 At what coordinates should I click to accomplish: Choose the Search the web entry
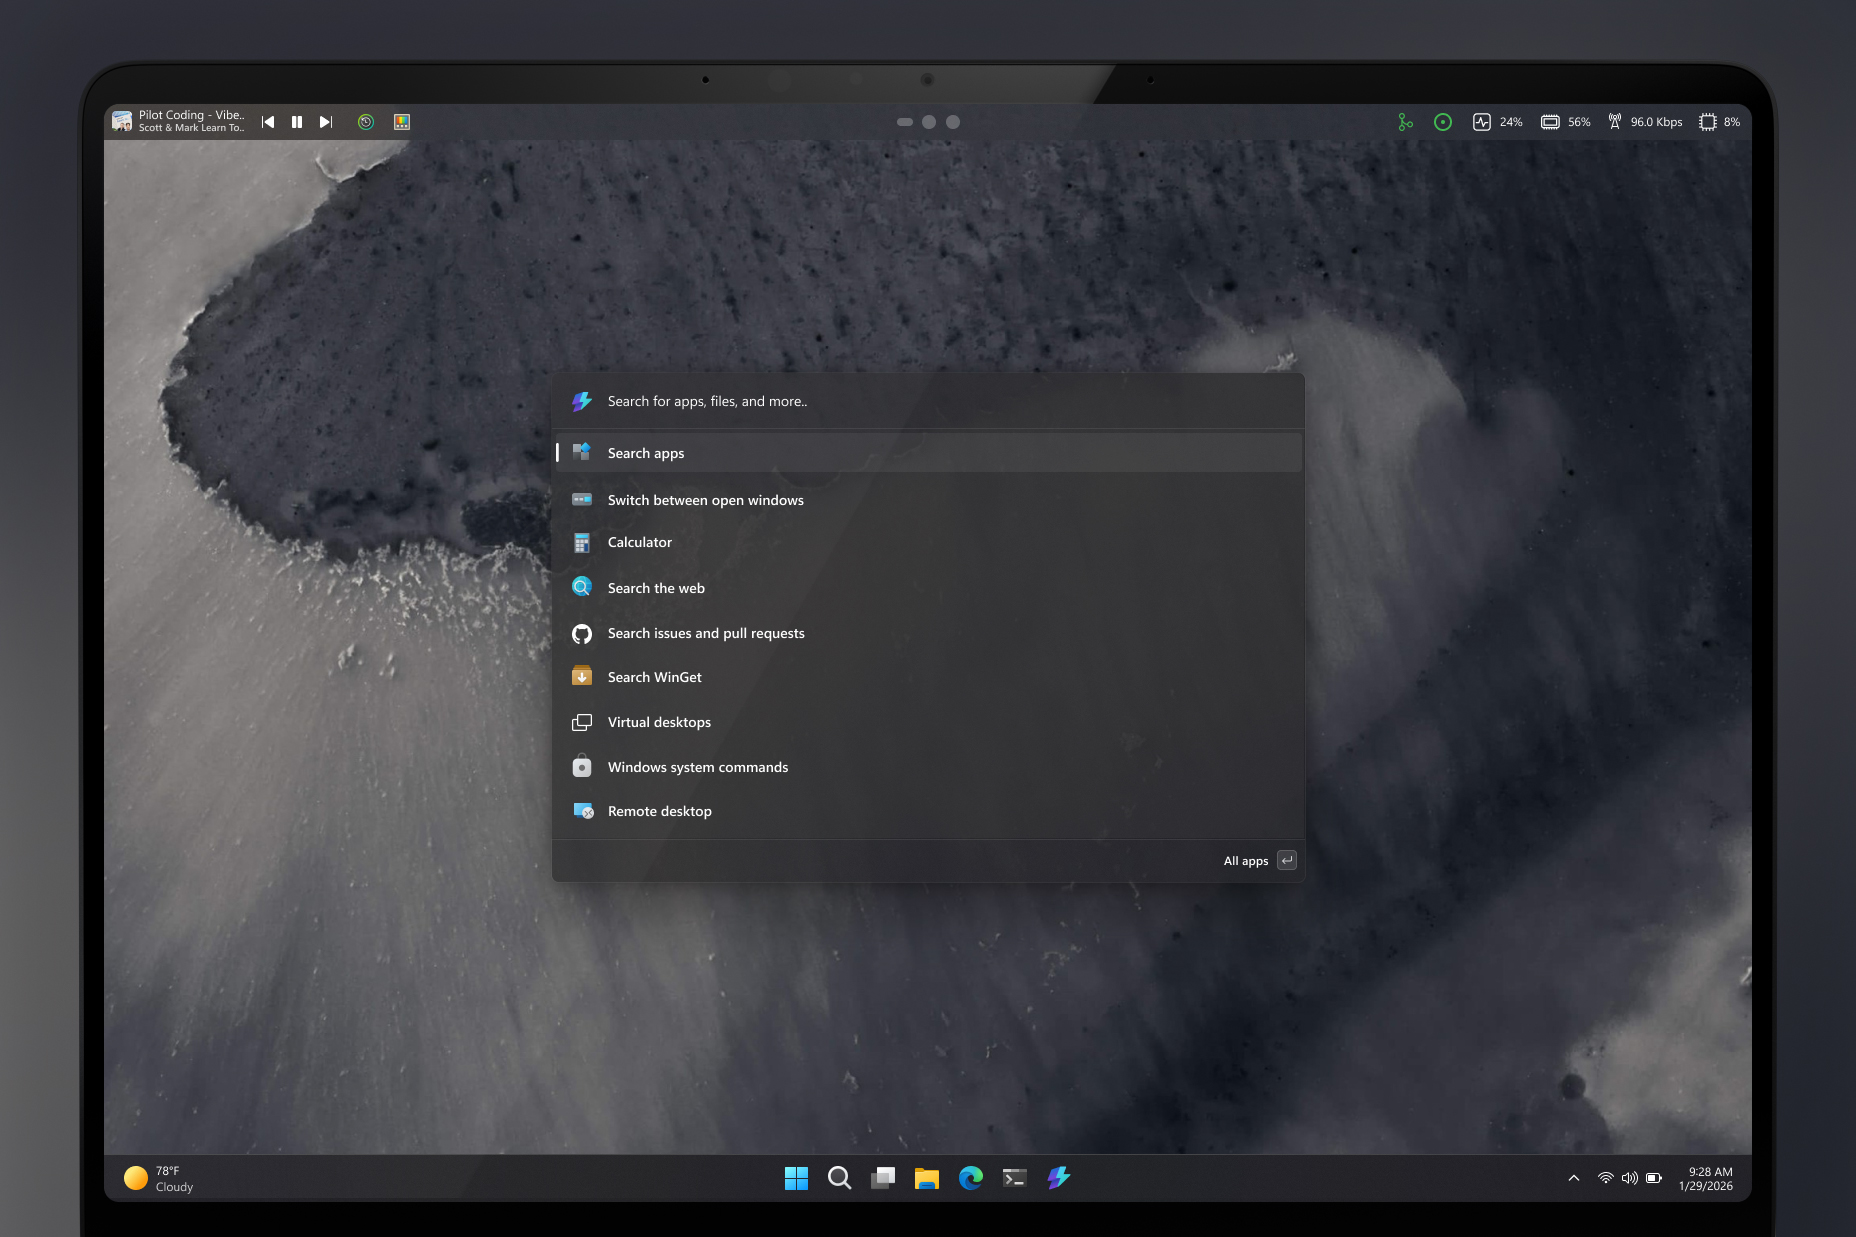pyautogui.click(x=656, y=587)
